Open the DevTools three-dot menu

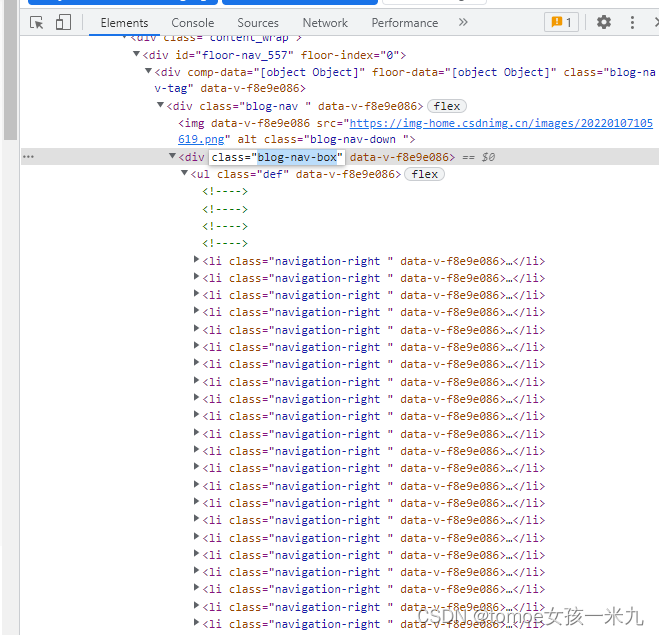(x=632, y=22)
